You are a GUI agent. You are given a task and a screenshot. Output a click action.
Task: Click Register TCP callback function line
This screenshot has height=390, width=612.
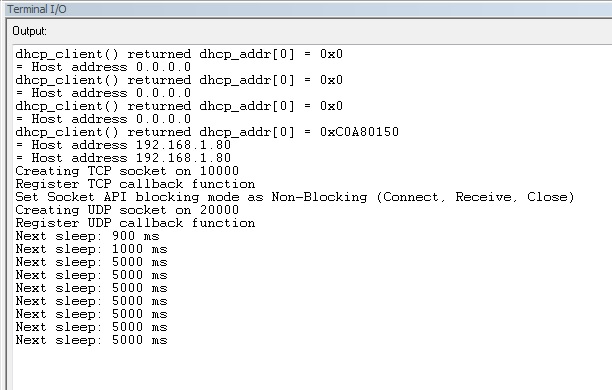point(135,184)
